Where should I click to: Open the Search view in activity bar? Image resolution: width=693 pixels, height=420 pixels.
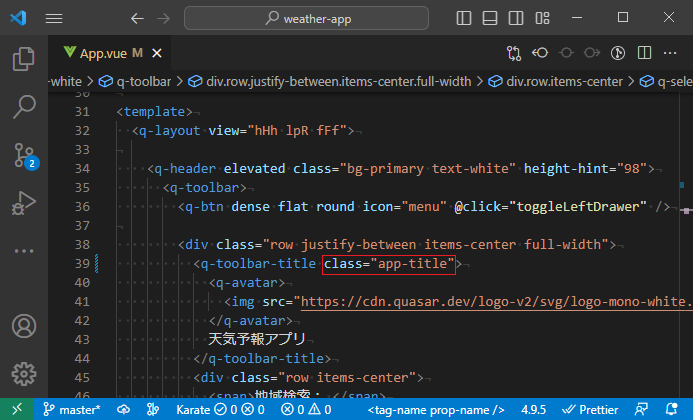[x=23, y=107]
